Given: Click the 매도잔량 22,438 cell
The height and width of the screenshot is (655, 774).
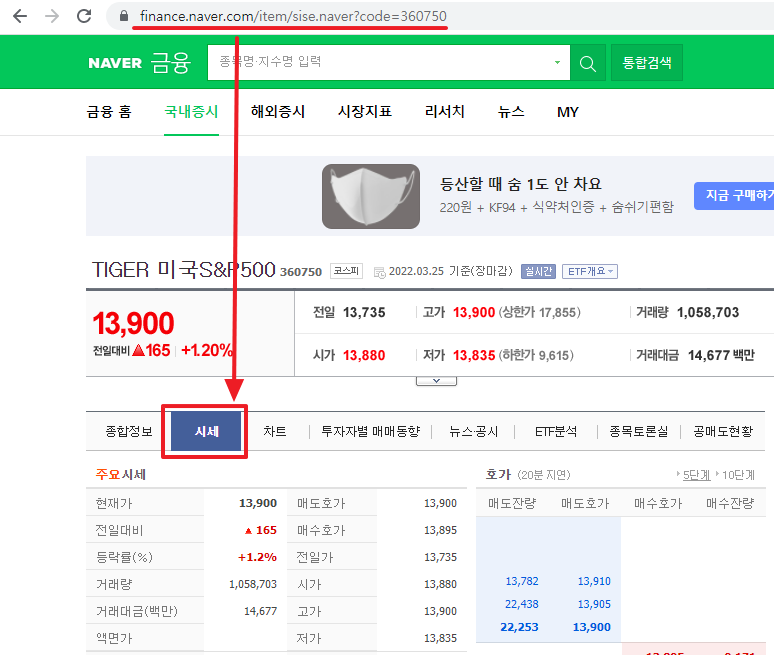Looking at the screenshot, I should coord(522,604).
